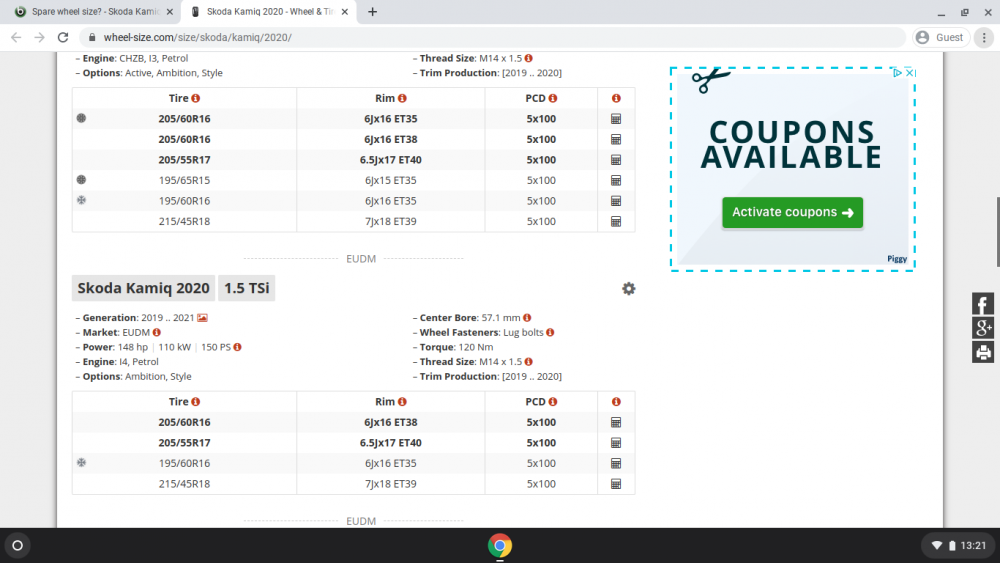Click info icon next to Rim header in 1.5 TSi table
This screenshot has height=563, width=1000.
click(x=402, y=402)
